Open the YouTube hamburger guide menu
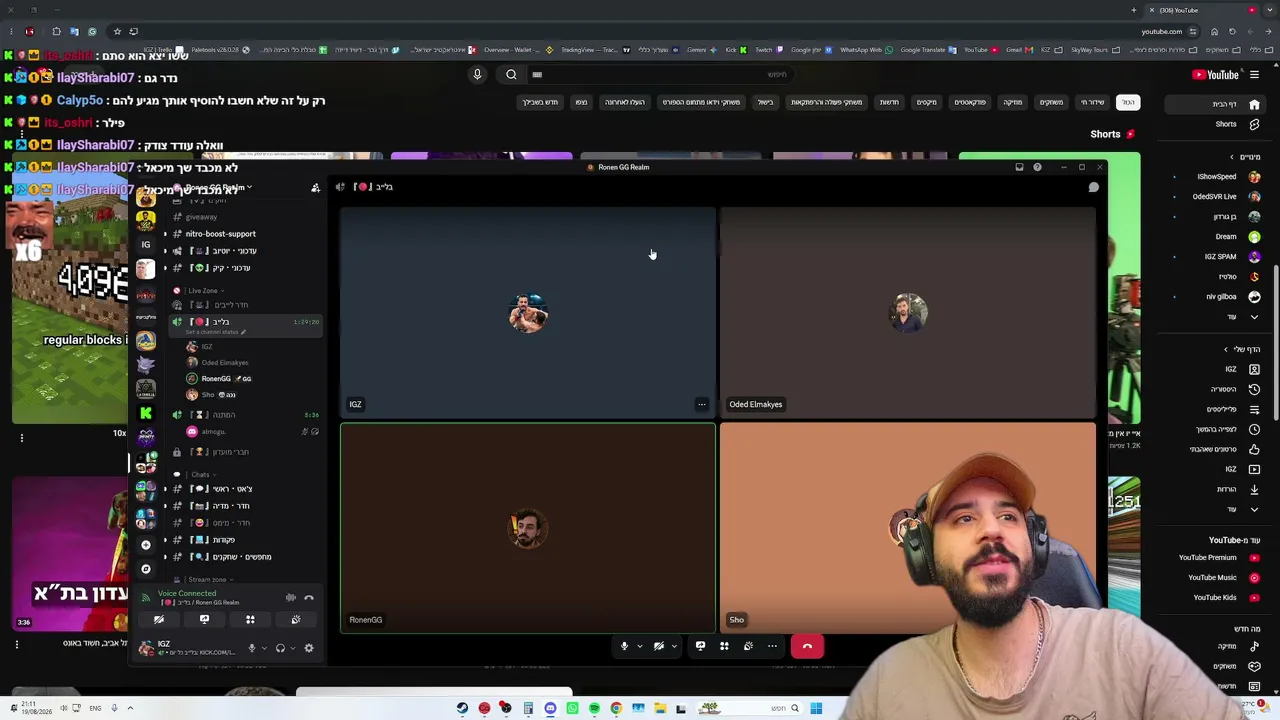The image size is (1280, 720). point(1254,75)
